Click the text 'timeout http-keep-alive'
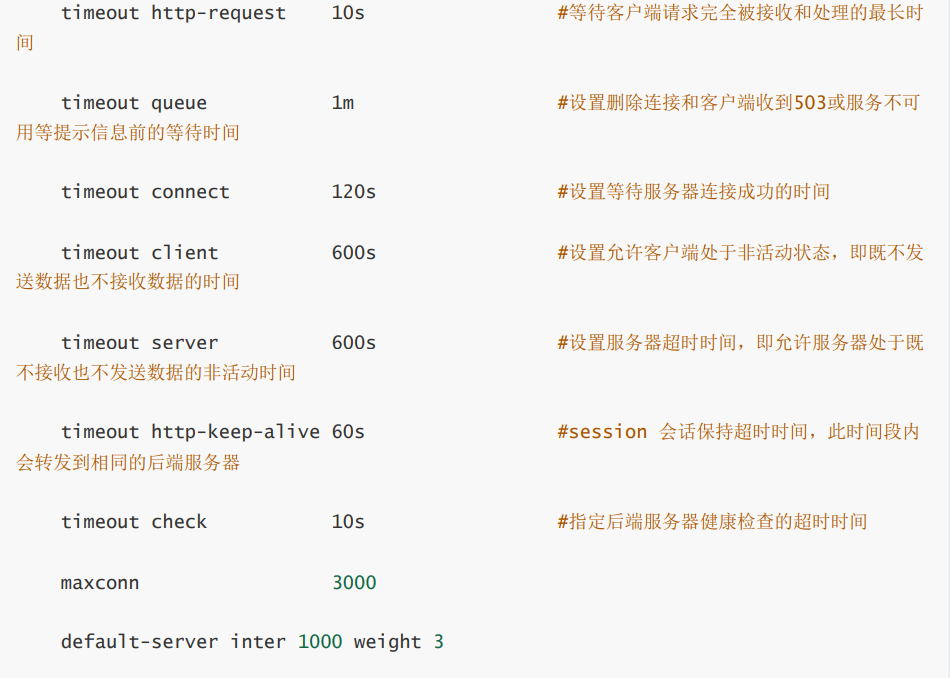The width and height of the screenshot is (950, 678). 190,432
